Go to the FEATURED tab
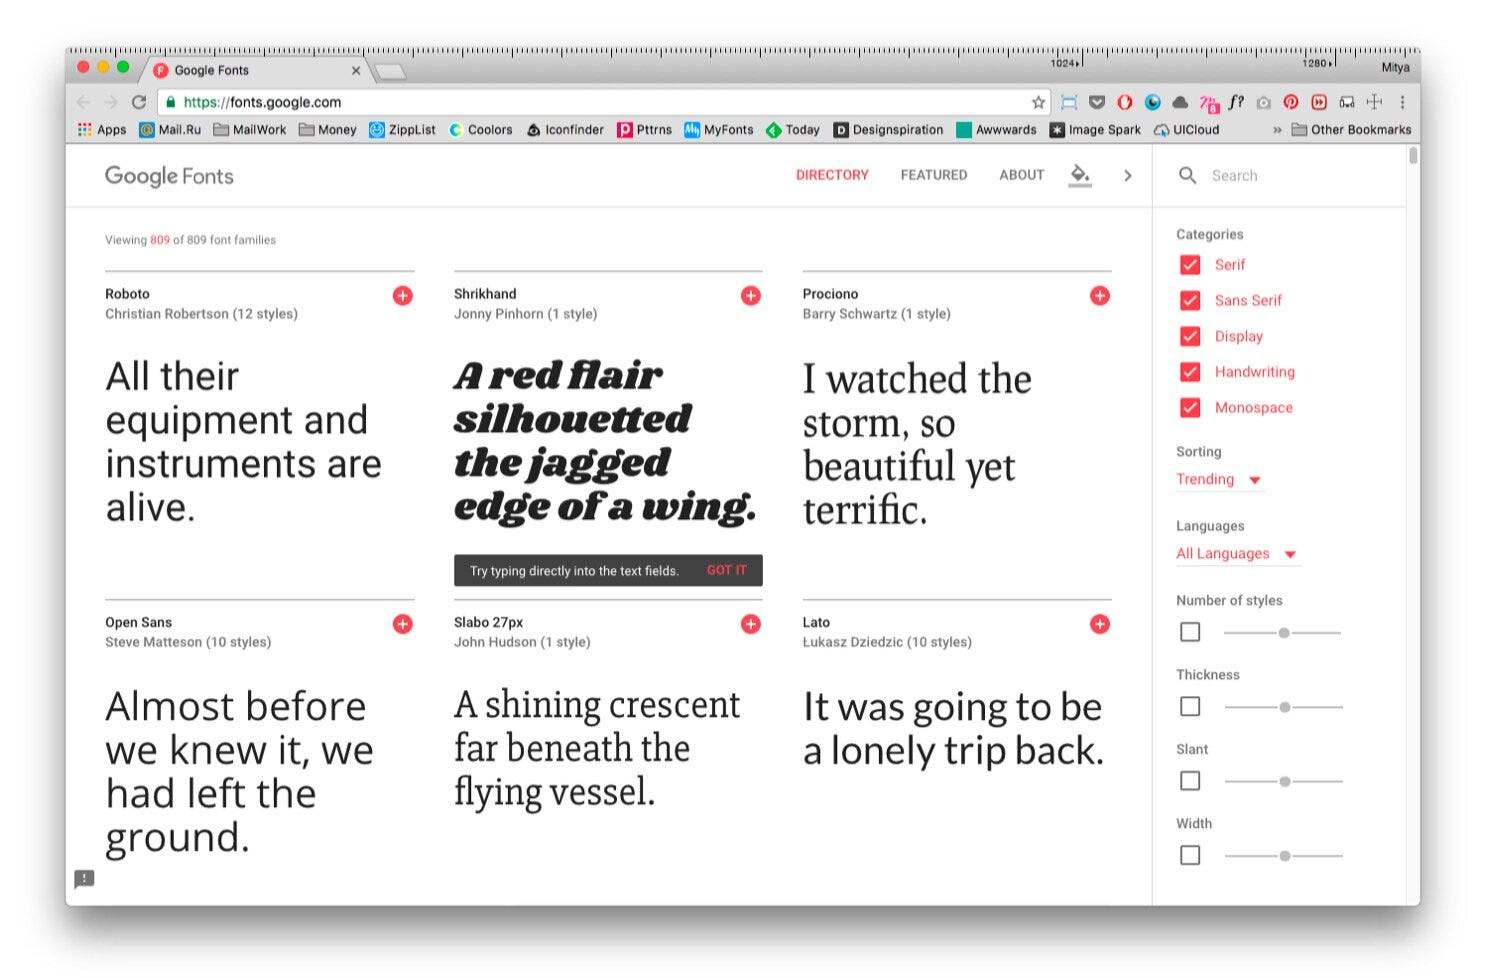 [x=934, y=175]
